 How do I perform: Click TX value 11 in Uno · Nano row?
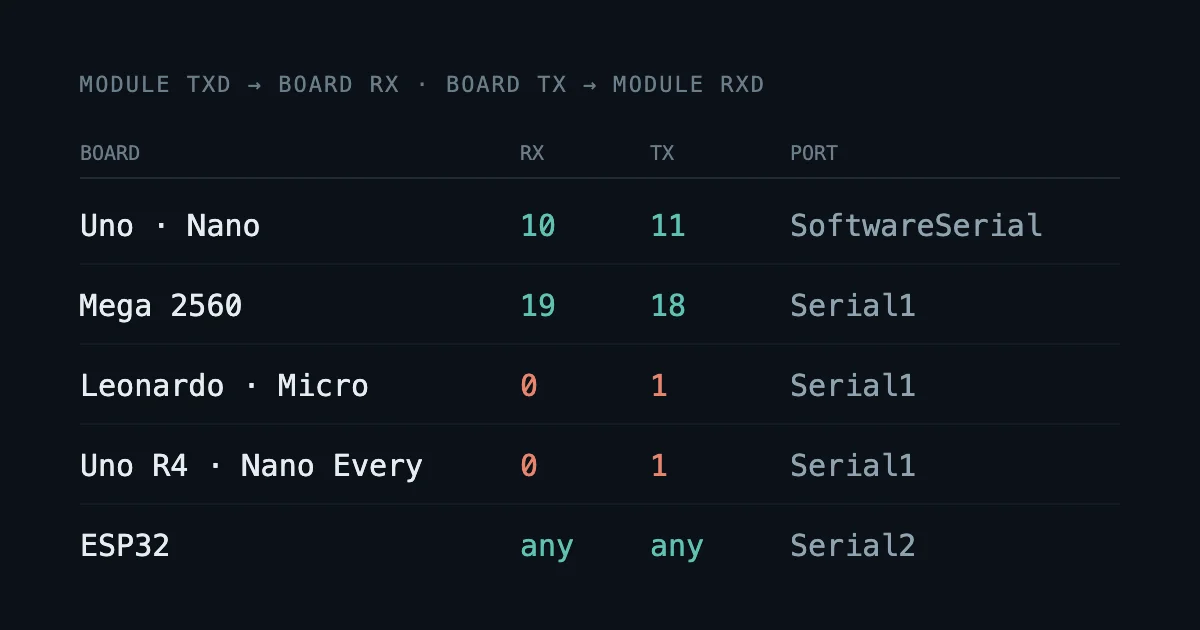(x=668, y=225)
